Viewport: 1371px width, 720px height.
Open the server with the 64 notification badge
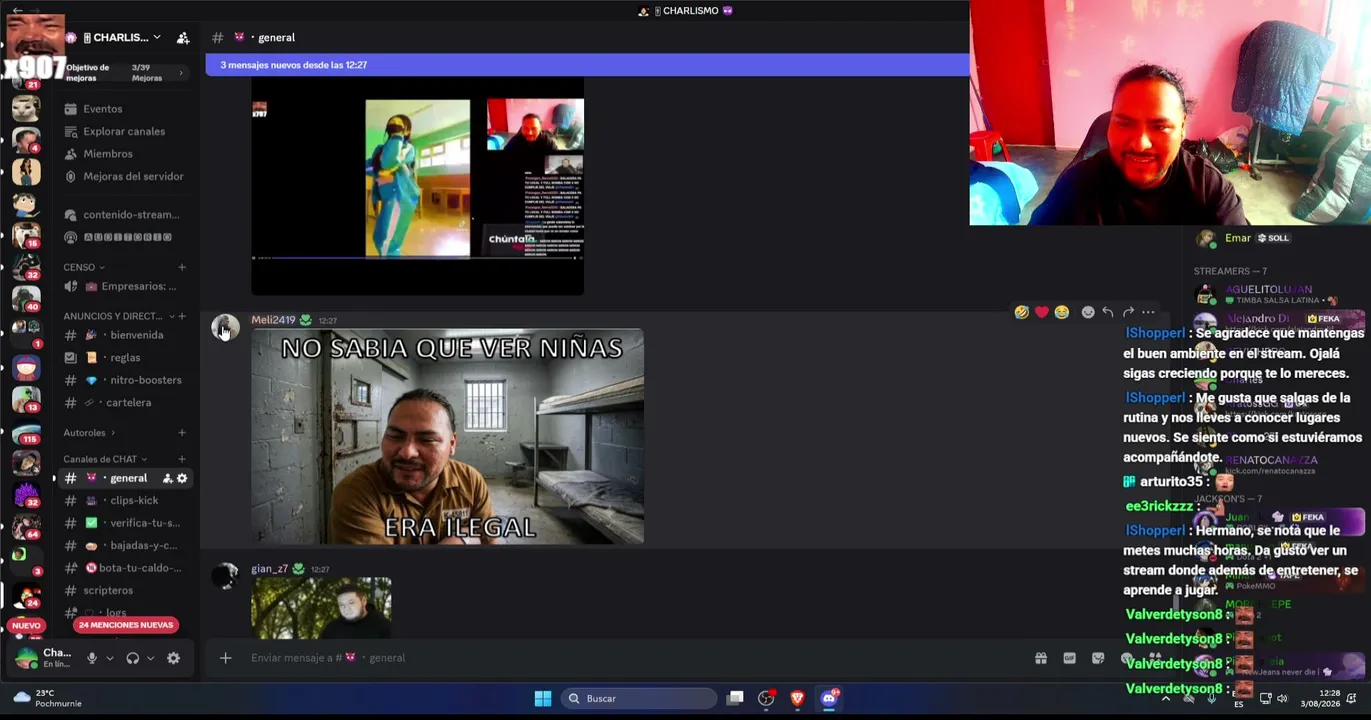pos(26,526)
